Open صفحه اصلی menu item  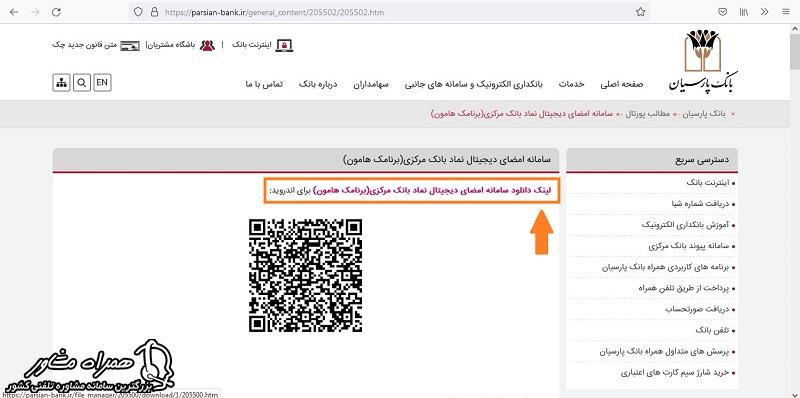coord(621,84)
